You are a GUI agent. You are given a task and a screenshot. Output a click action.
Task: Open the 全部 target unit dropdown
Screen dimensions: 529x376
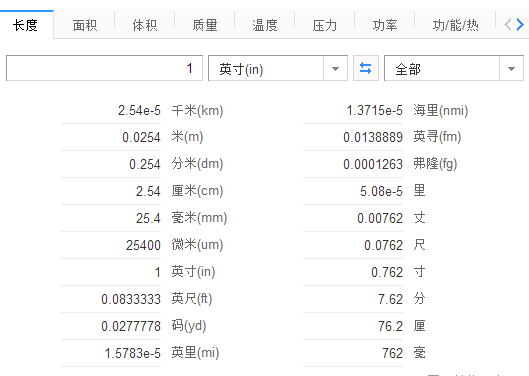click(454, 69)
